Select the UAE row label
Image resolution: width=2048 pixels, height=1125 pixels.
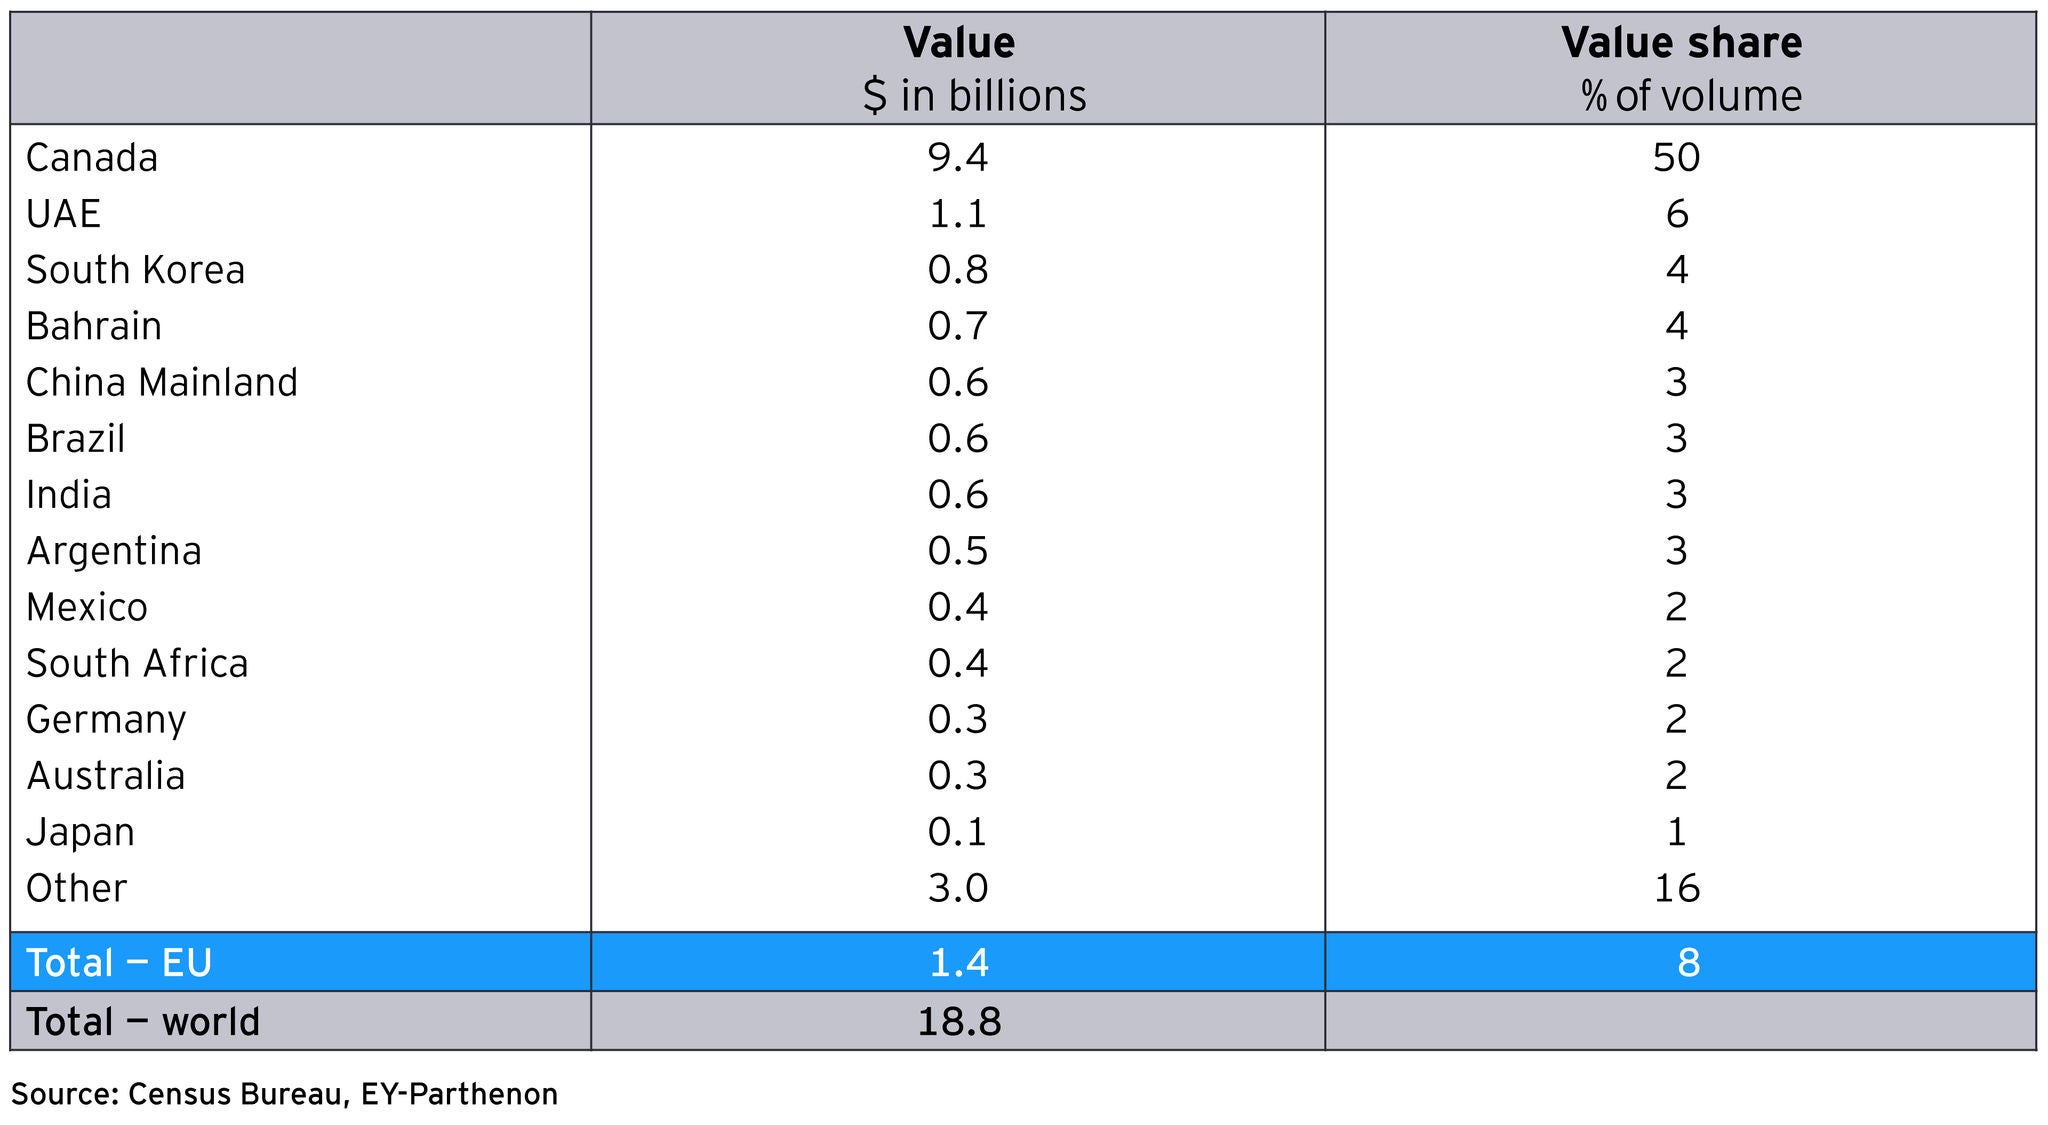pos(64,214)
